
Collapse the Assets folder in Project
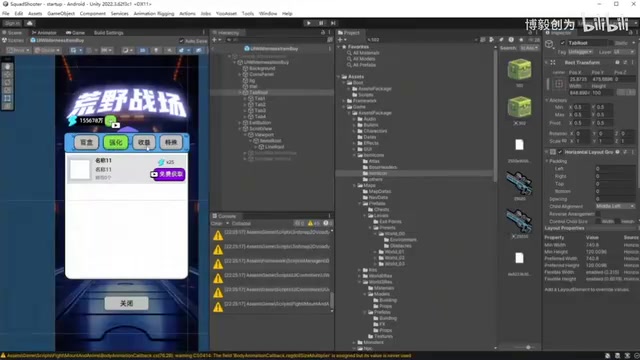pyautogui.click(x=339, y=77)
